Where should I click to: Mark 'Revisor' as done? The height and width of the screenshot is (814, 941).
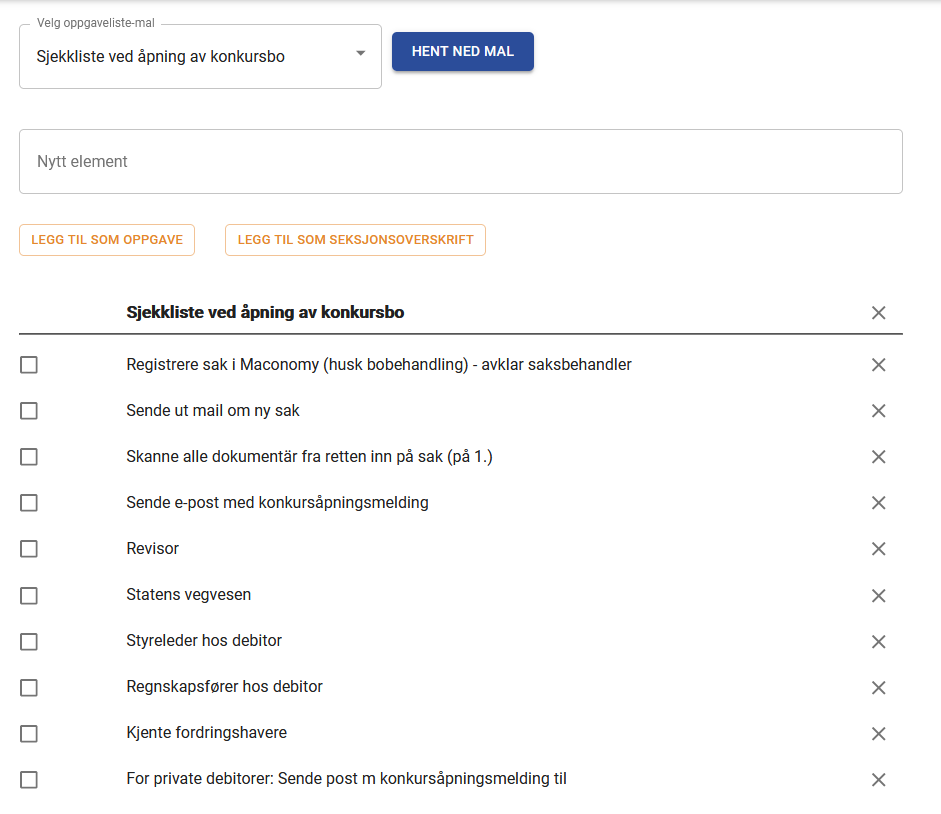[29, 549]
